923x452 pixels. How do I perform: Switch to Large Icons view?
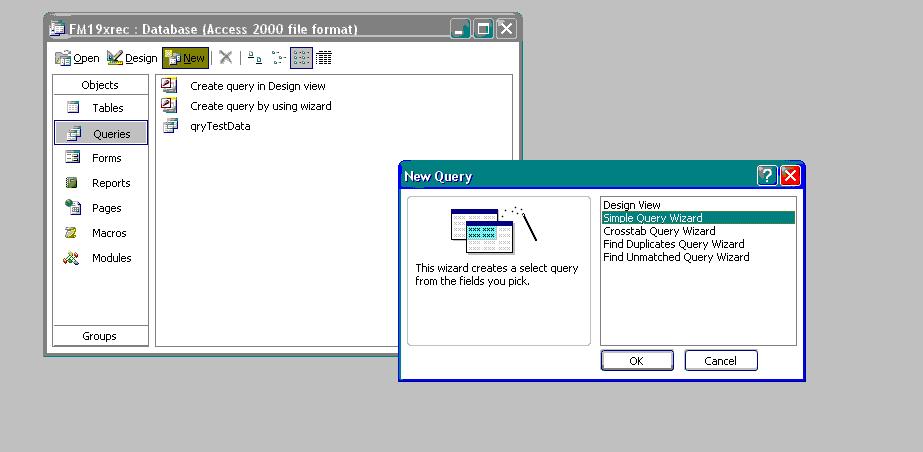pyautogui.click(x=254, y=58)
